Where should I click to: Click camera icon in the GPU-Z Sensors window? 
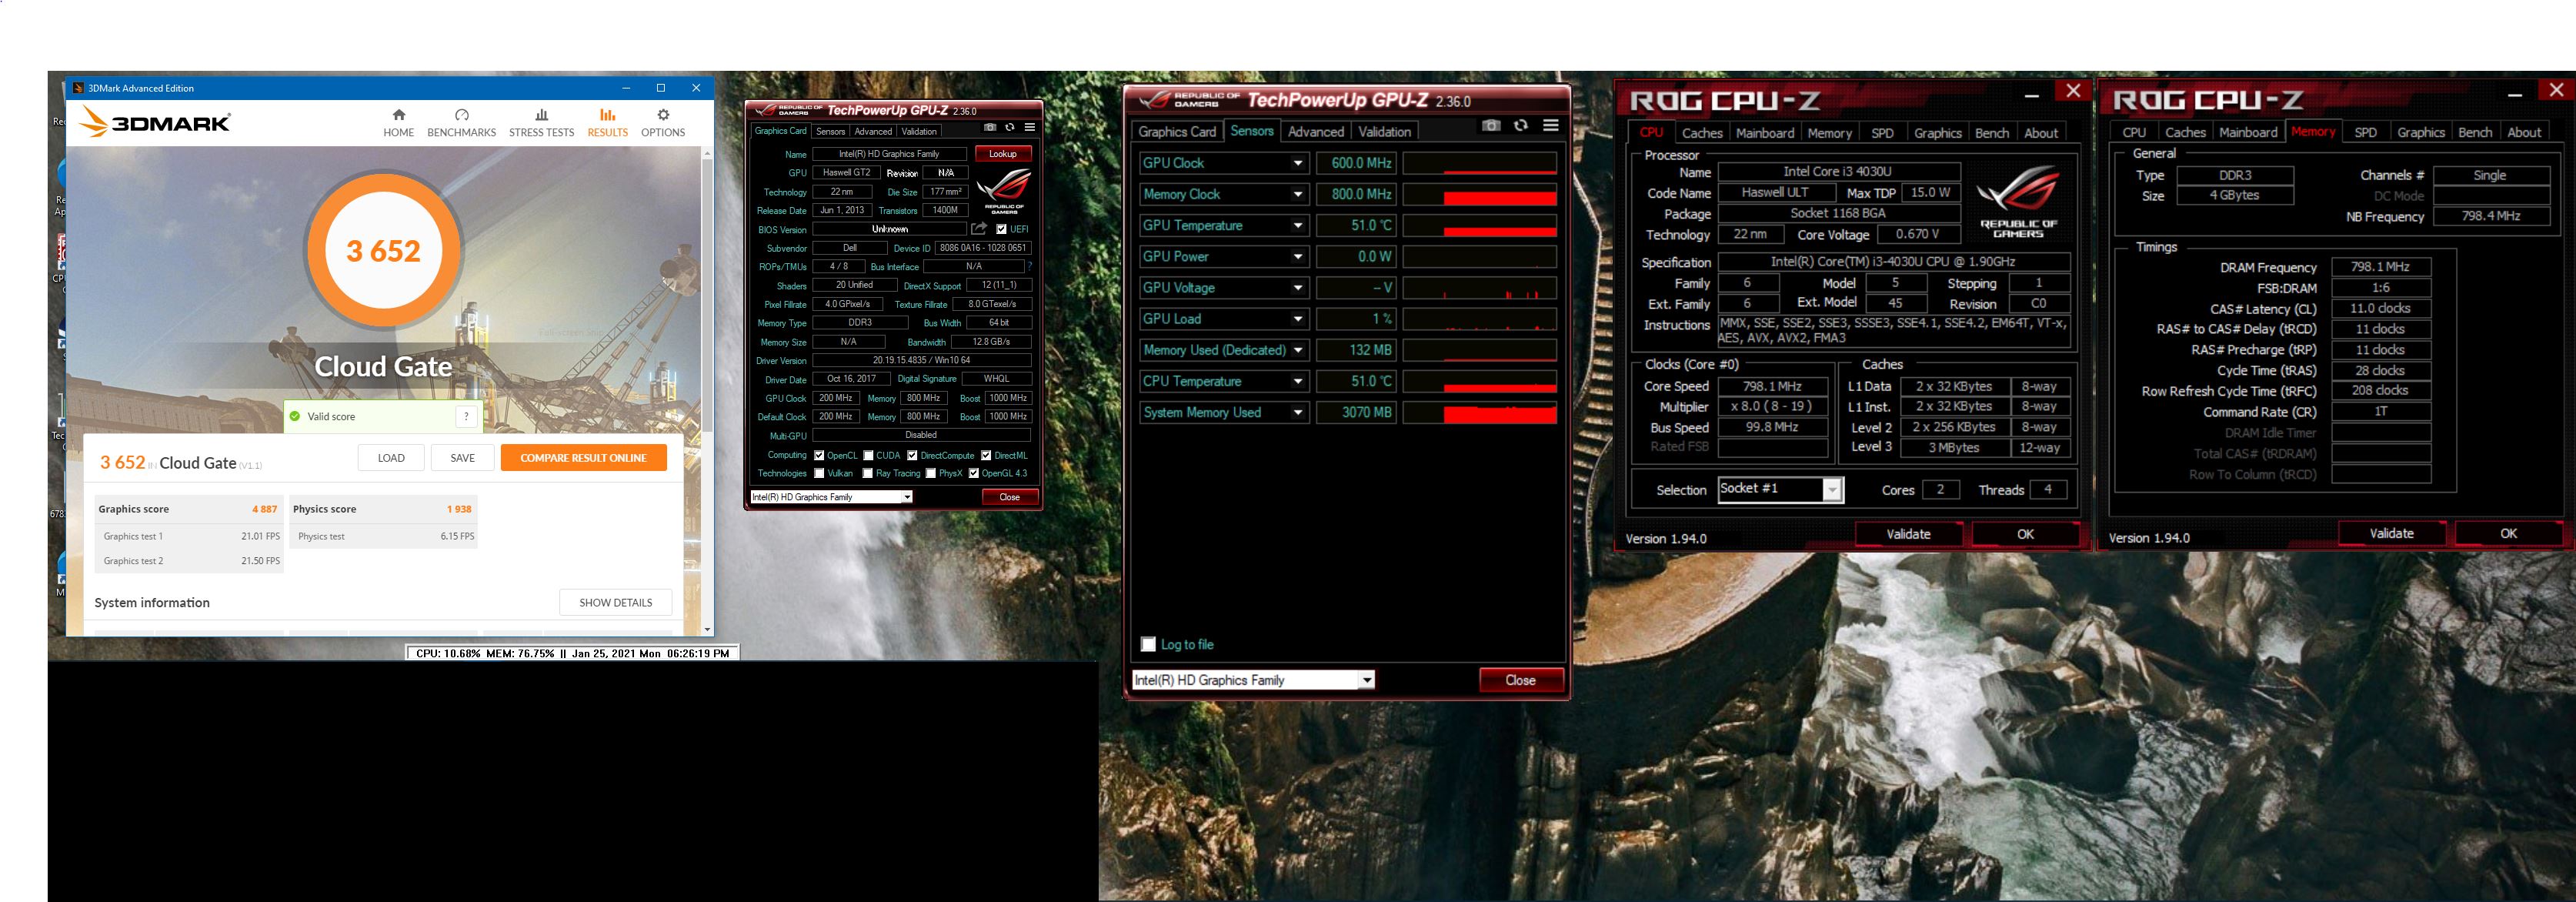click(x=1491, y=125)
